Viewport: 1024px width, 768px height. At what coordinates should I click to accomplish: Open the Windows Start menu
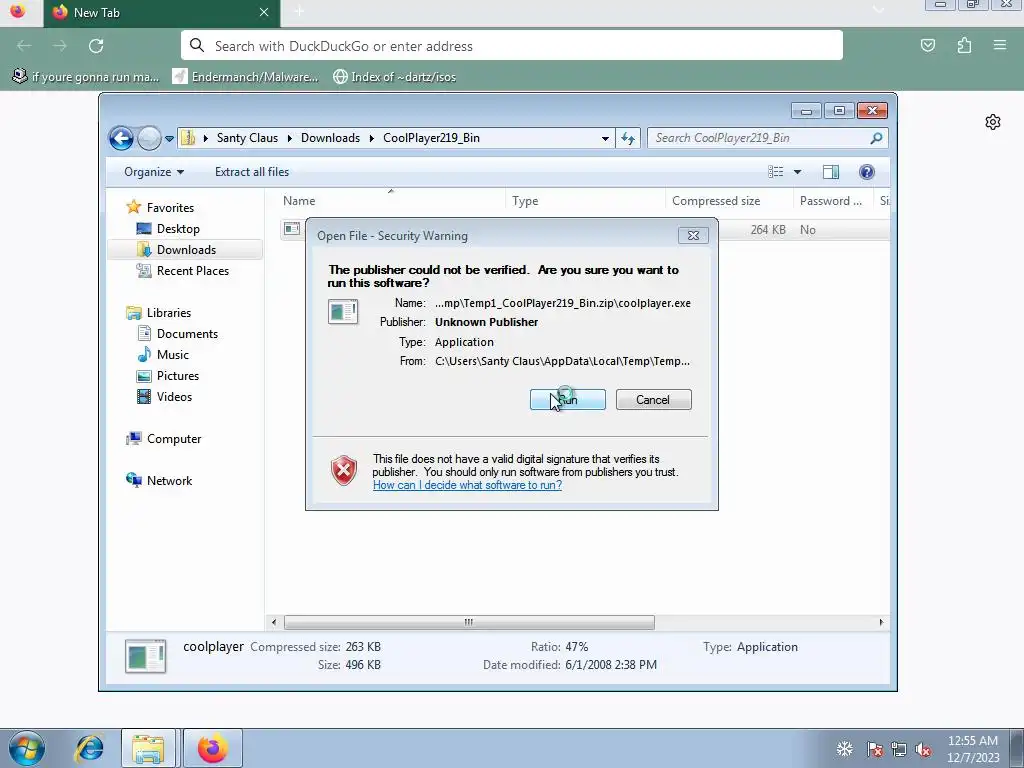click(27, 748)
